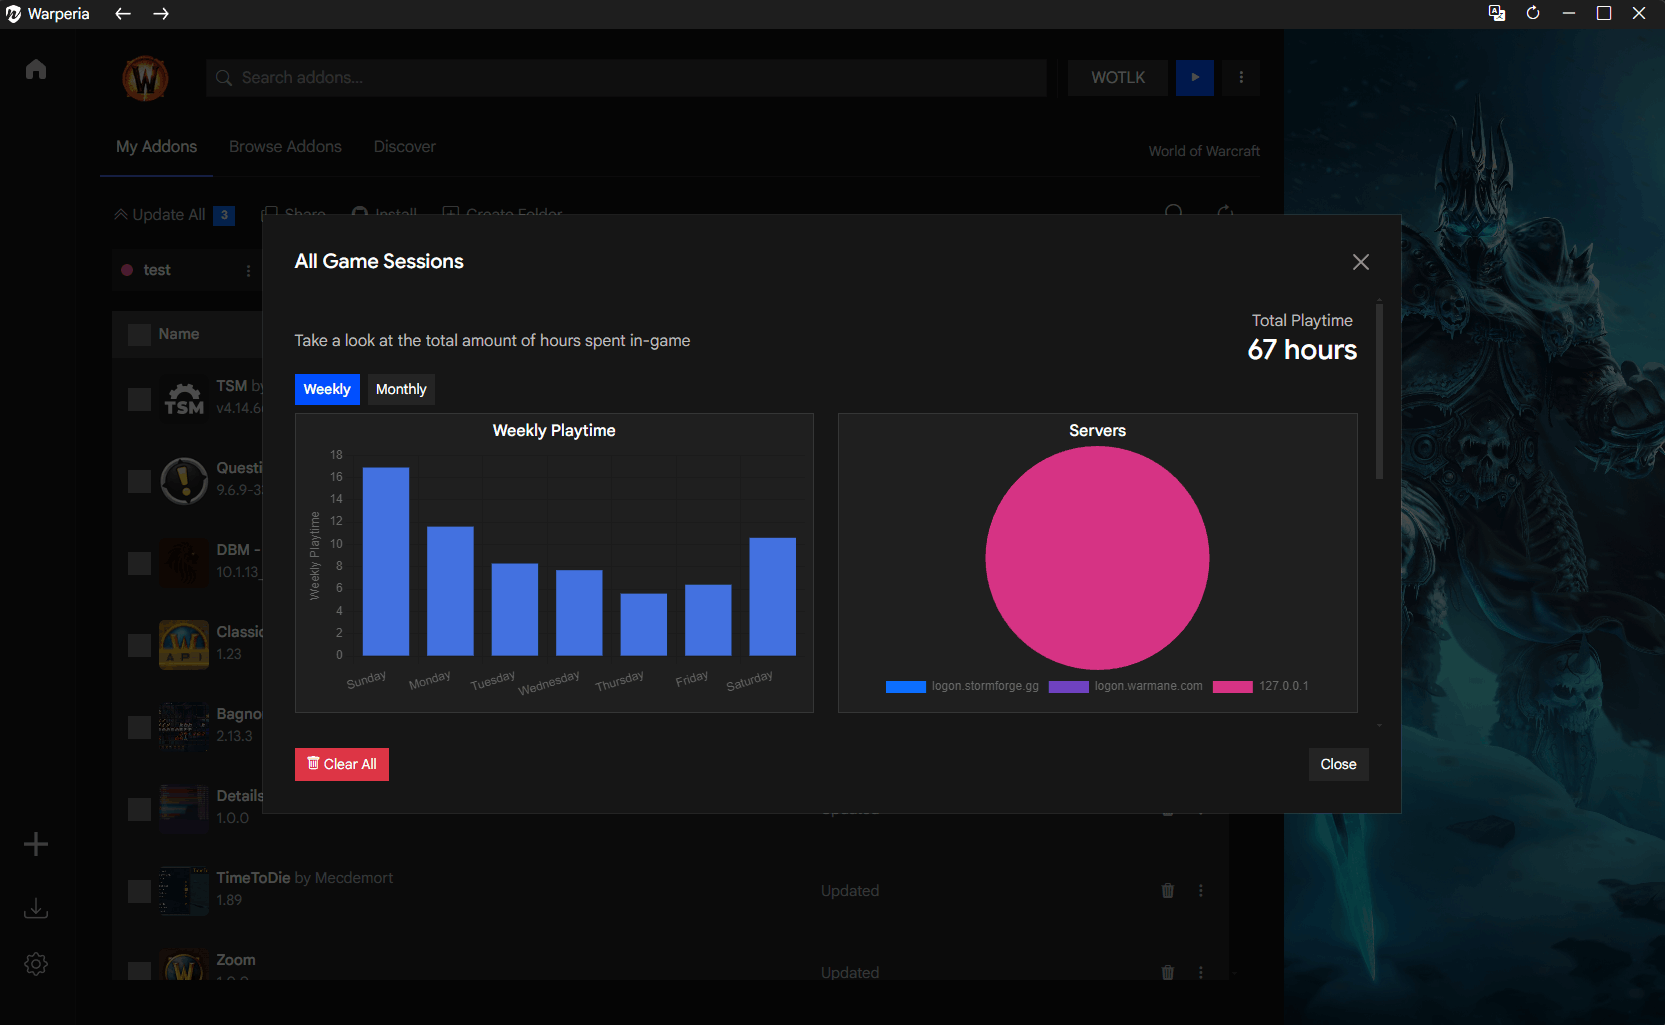Open the WOTLK version selector
Screen dimensions: 1665x1025
[1118, 78]
